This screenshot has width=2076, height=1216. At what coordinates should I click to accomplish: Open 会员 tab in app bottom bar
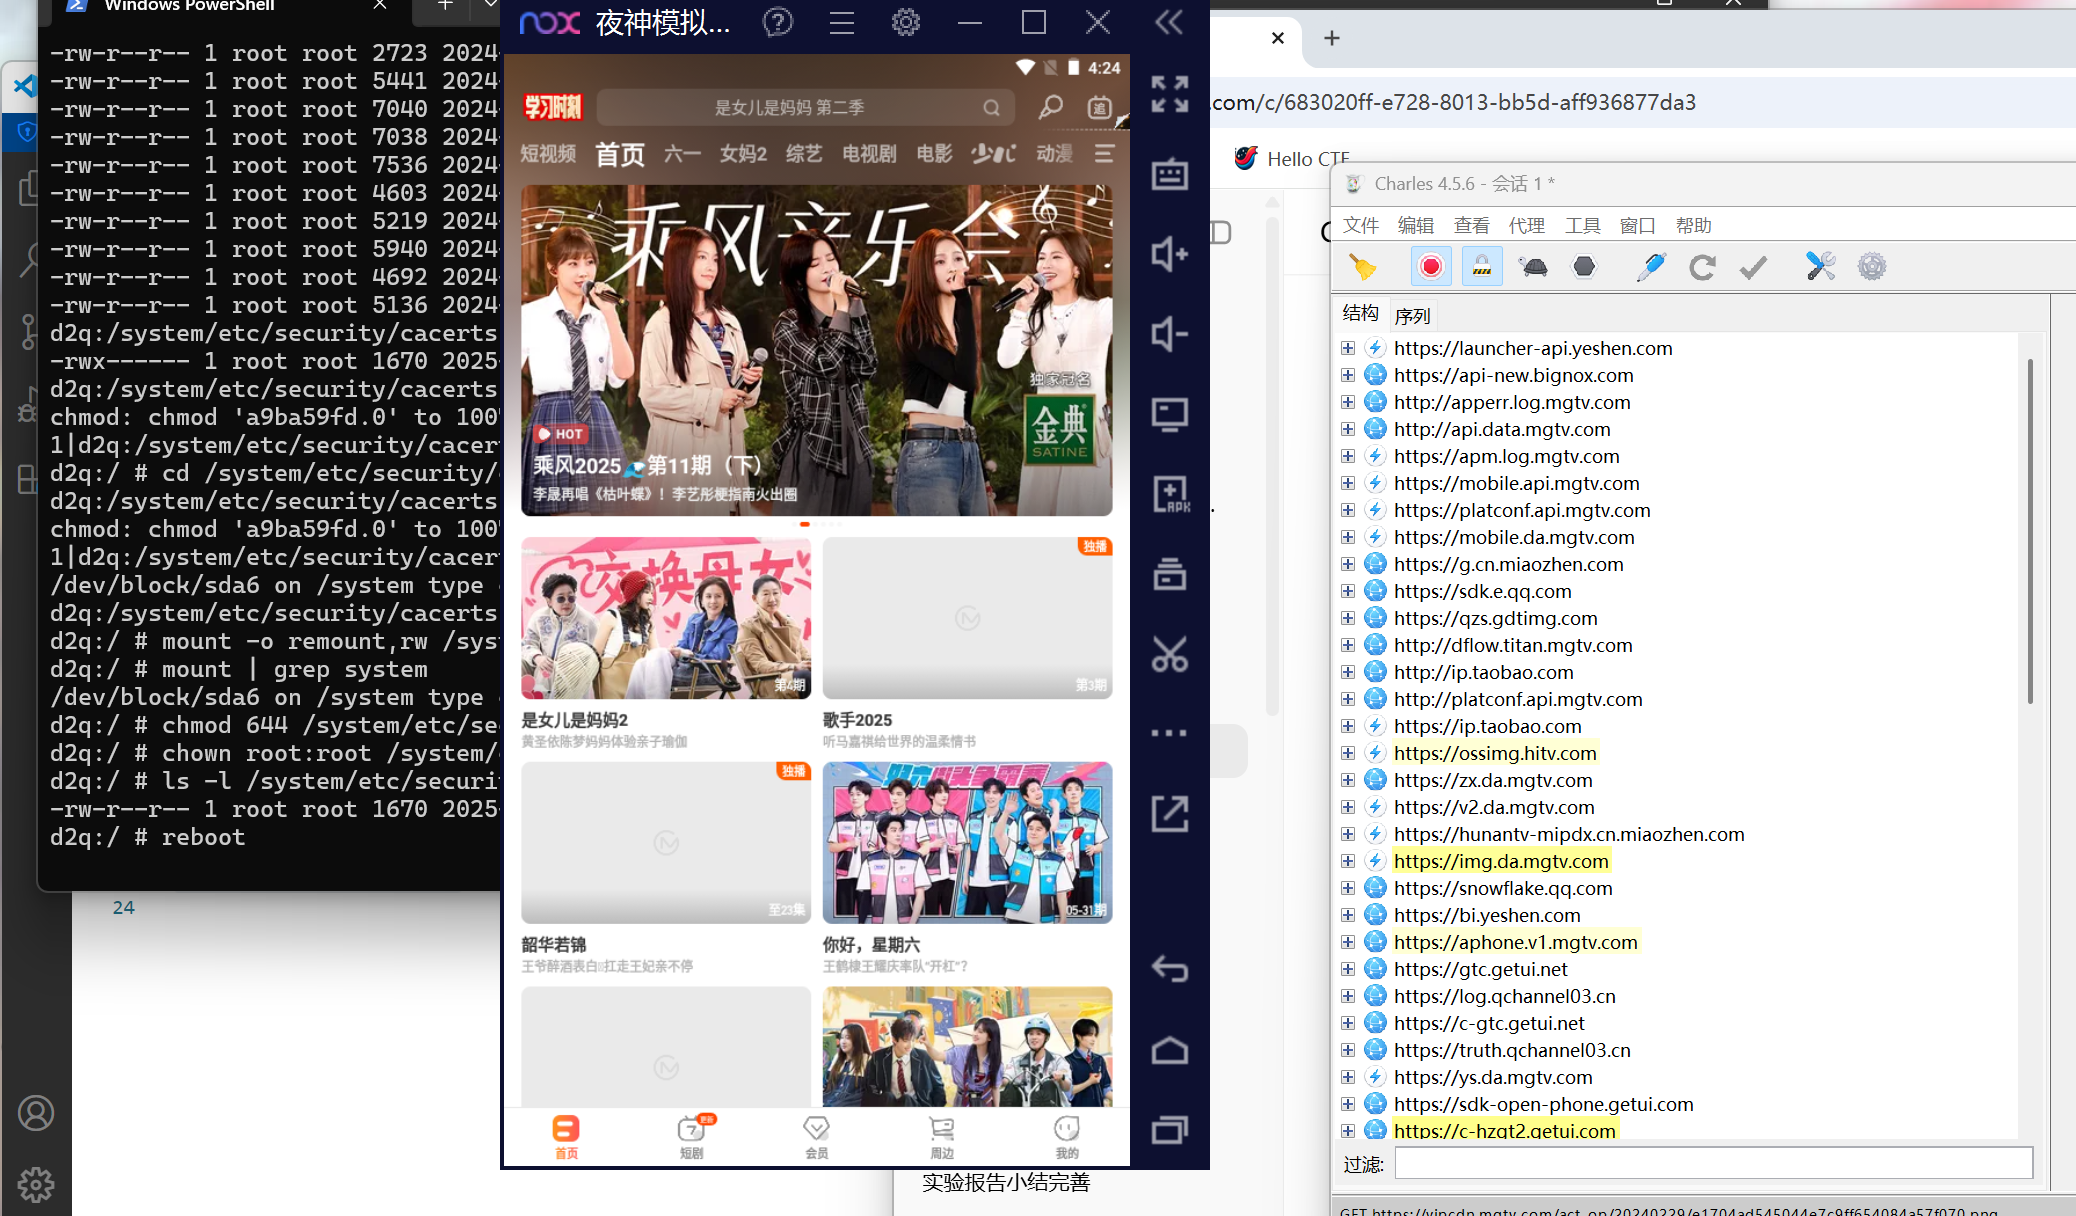click(817, 1137)
